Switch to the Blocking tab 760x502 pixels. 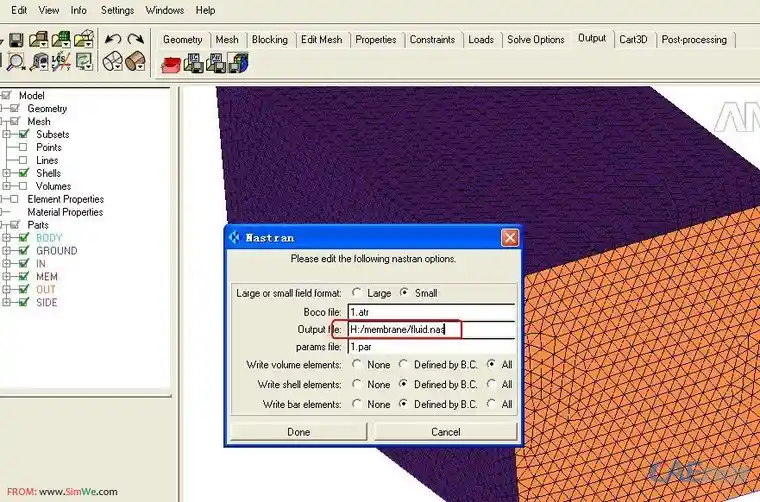269,40
